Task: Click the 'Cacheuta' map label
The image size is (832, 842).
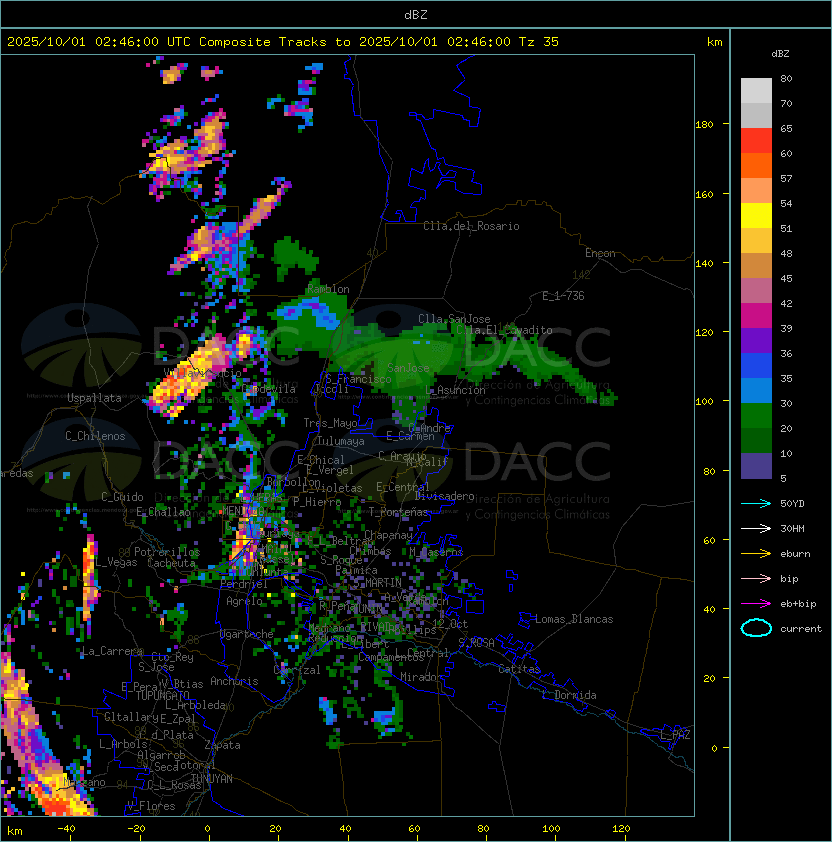Action: point(171,563)
